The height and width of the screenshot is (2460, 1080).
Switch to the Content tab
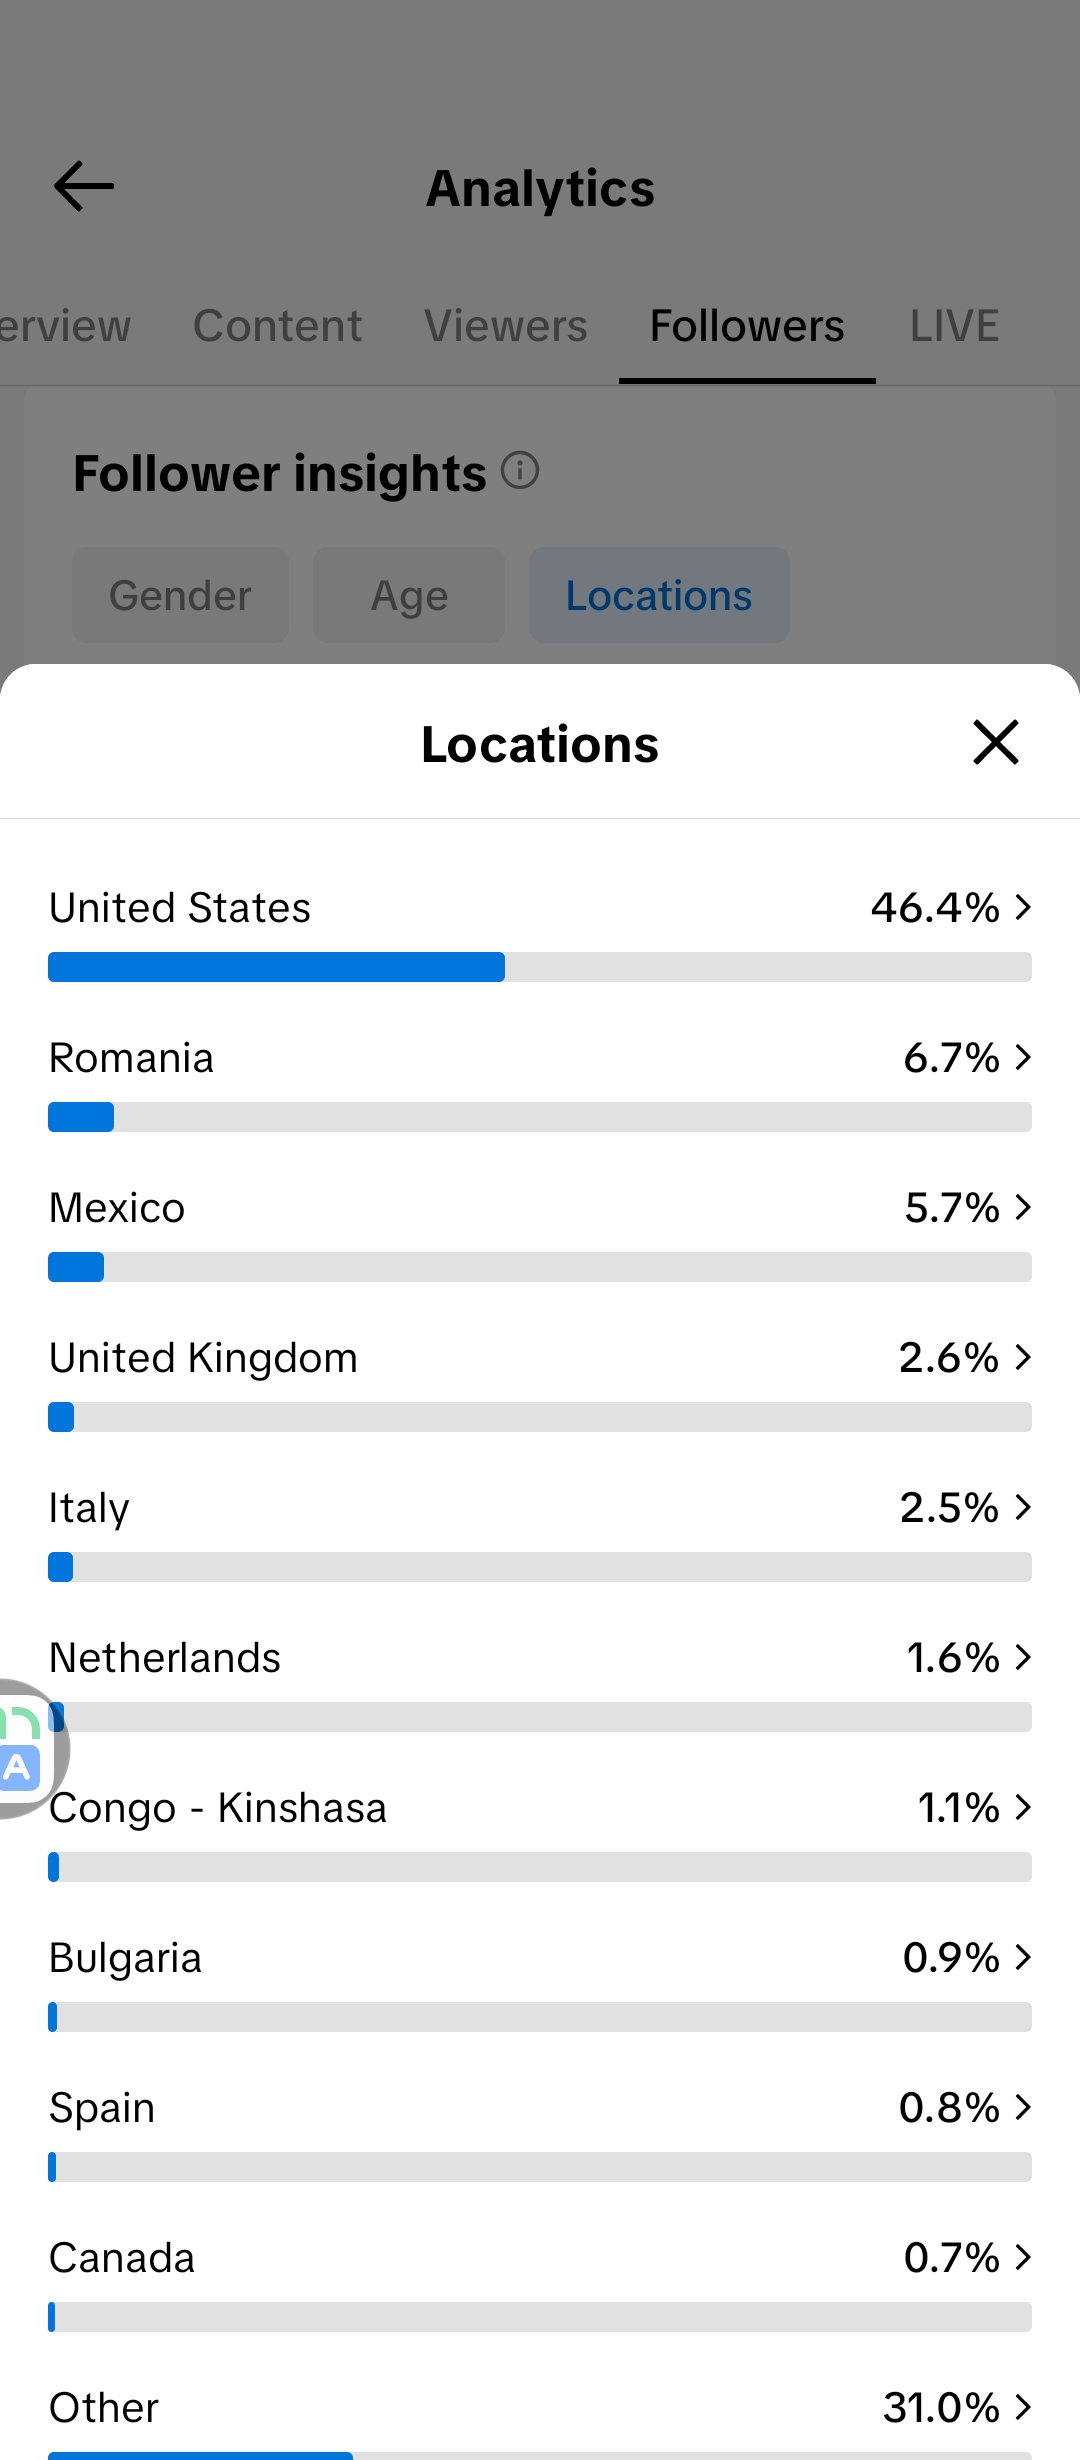[277, 326]
